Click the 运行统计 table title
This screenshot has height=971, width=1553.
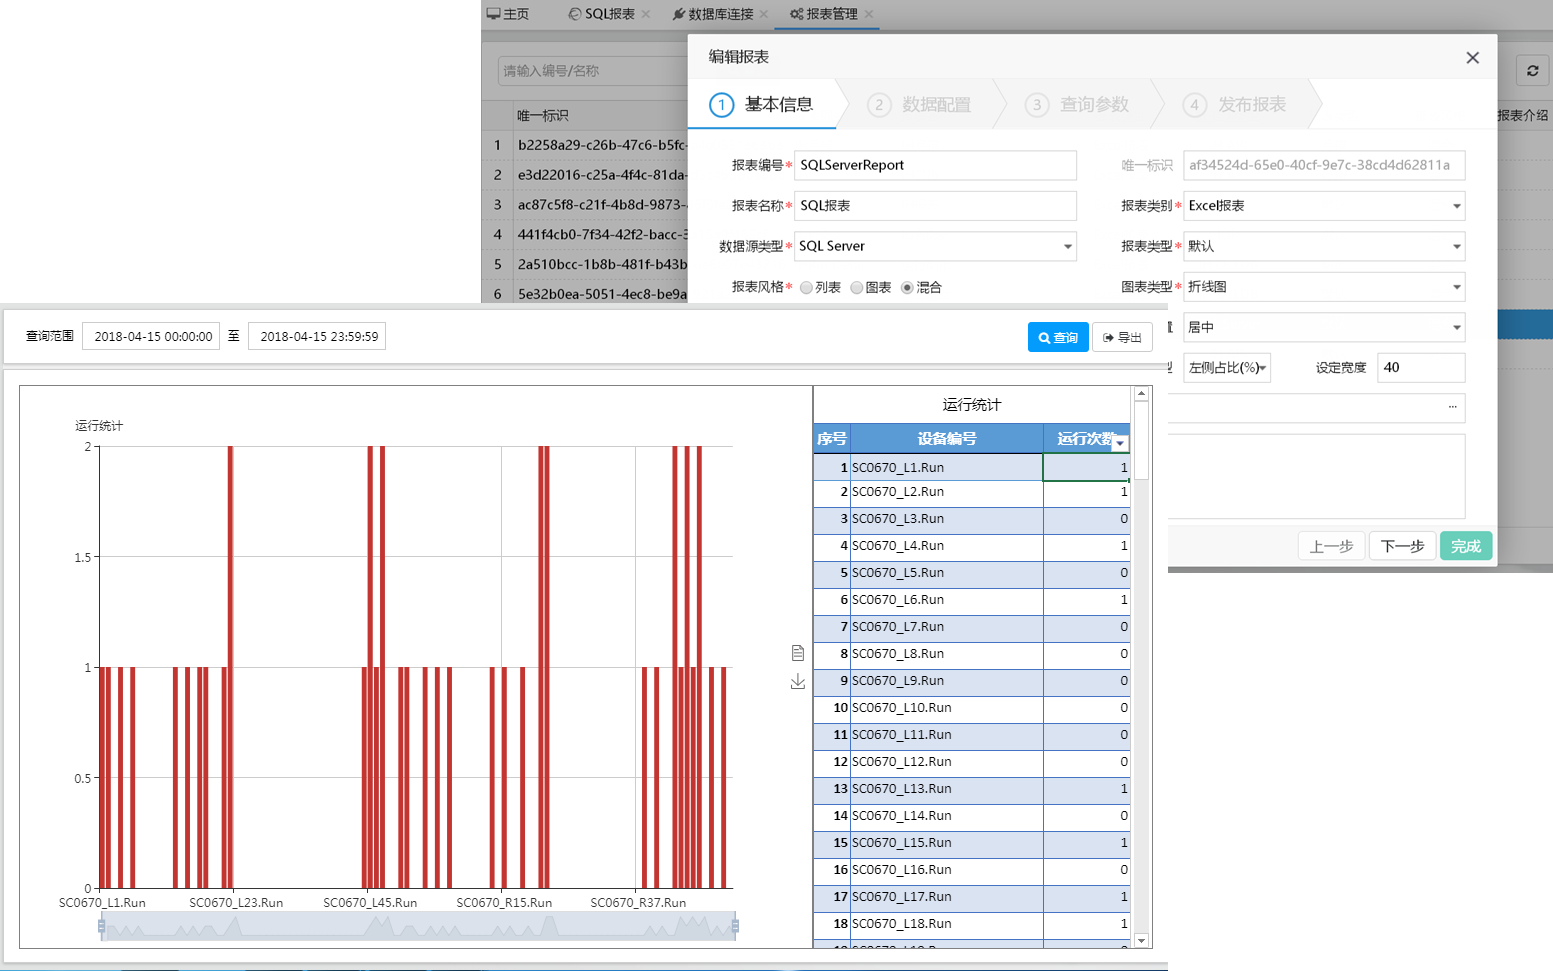tap(971, 405)
